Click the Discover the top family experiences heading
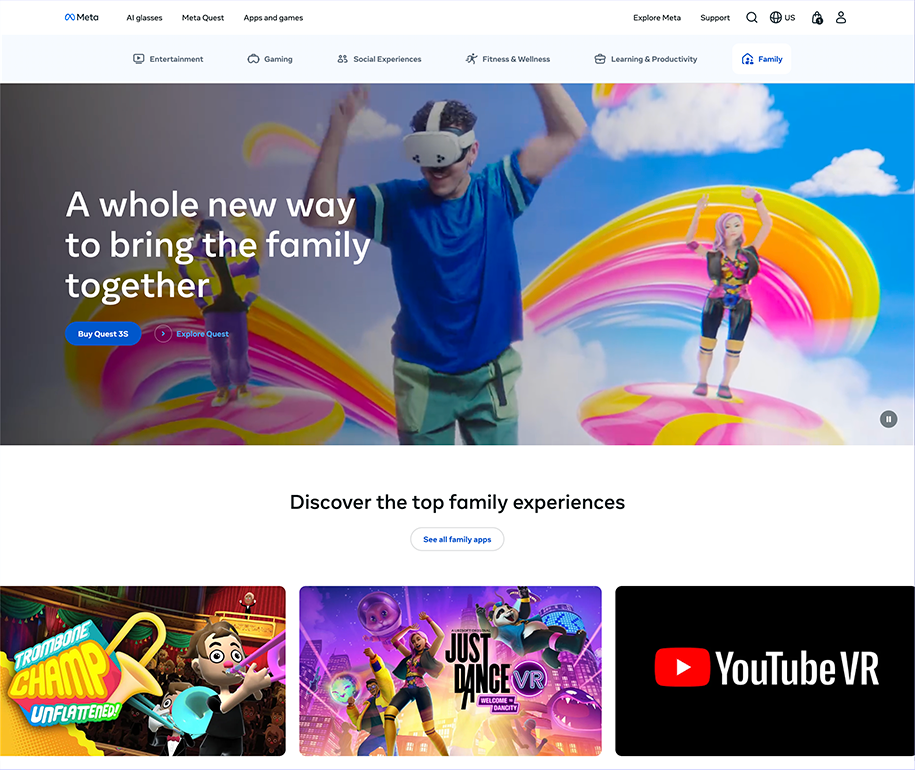The height and width of the screenshot is (770, 915). (x=458, y=502)
